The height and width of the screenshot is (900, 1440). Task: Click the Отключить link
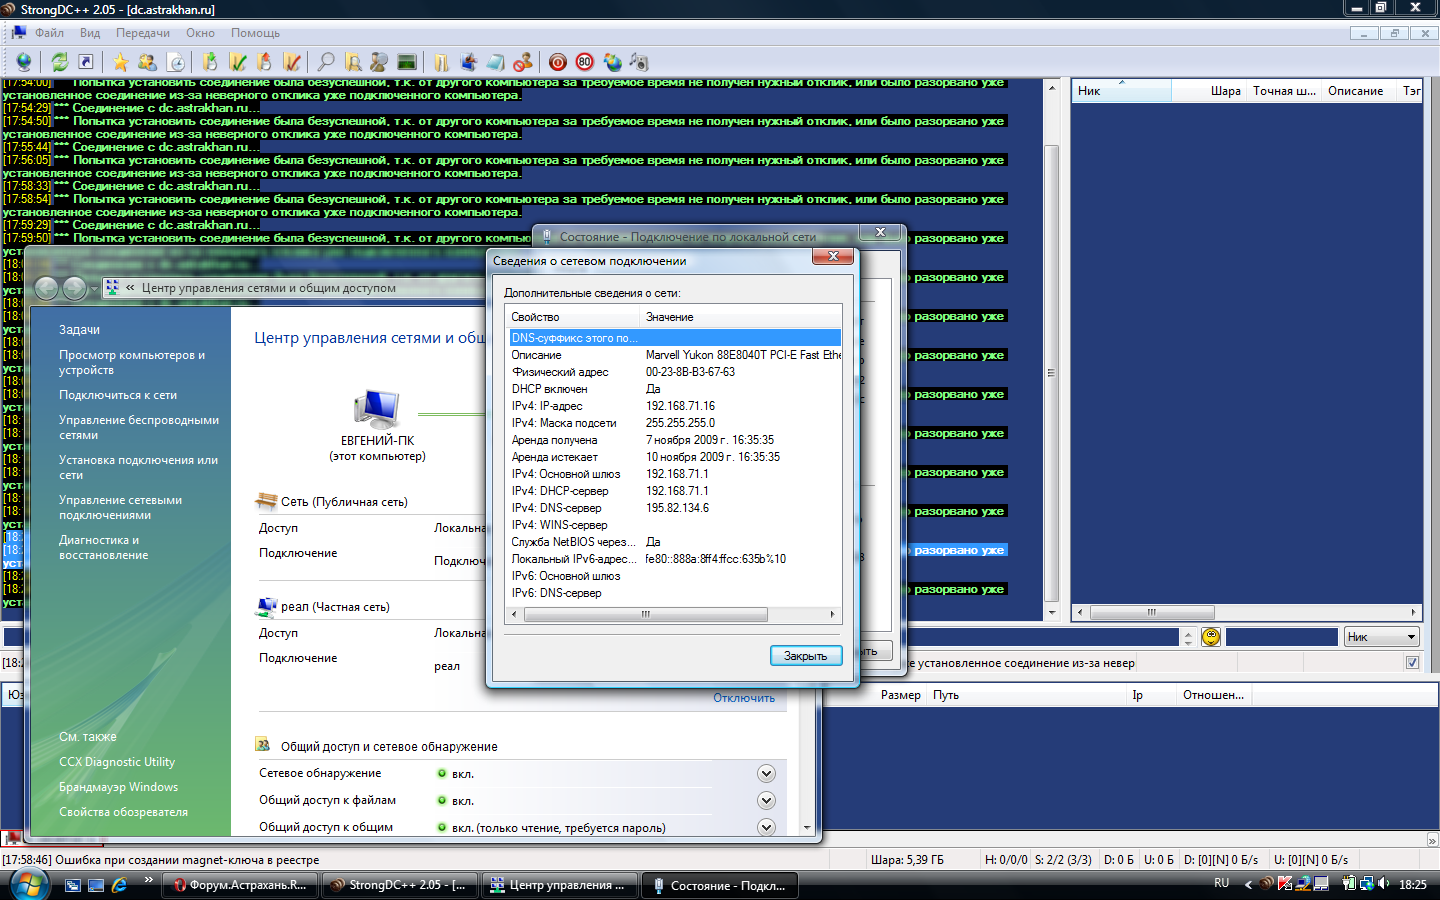[x=743, y=698]
